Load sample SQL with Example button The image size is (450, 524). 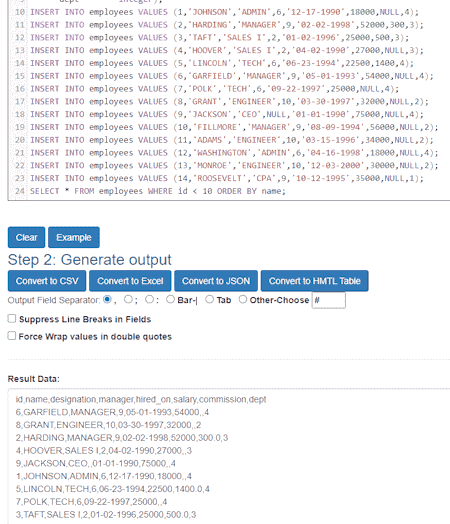(x=73, y=237)
